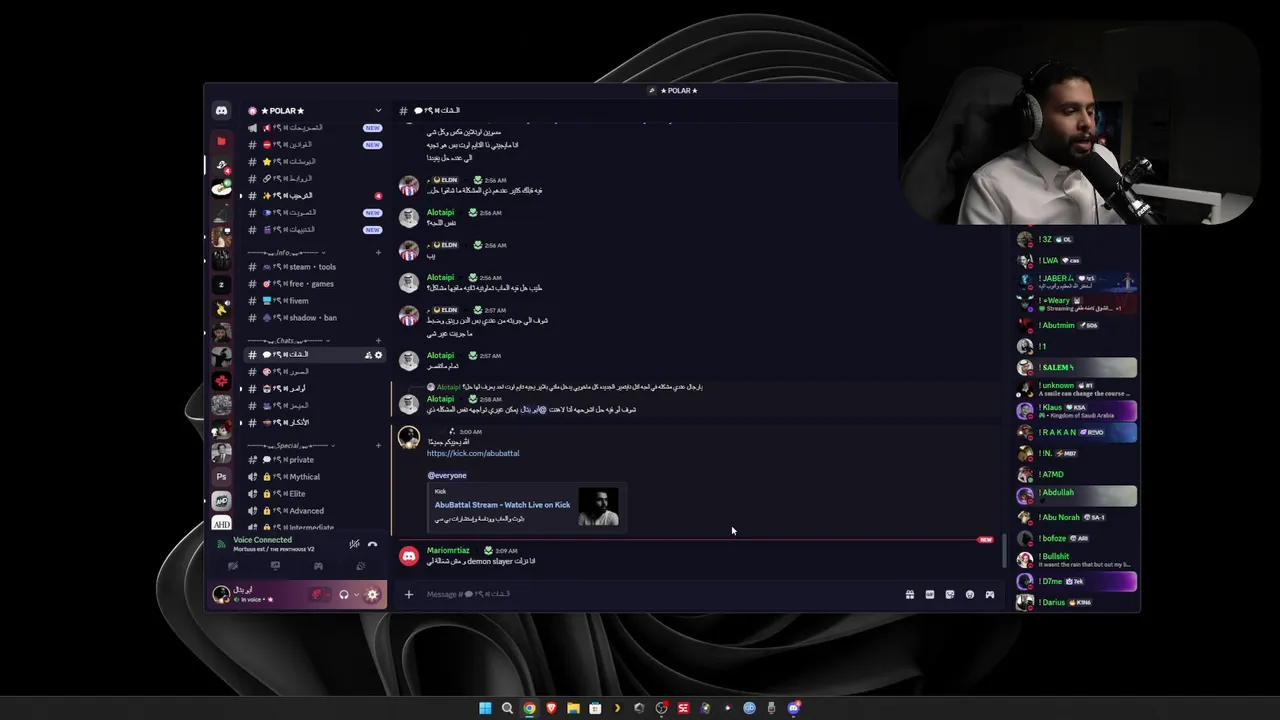Open member ! Bullshit in member list

[x=1077, y=560]
